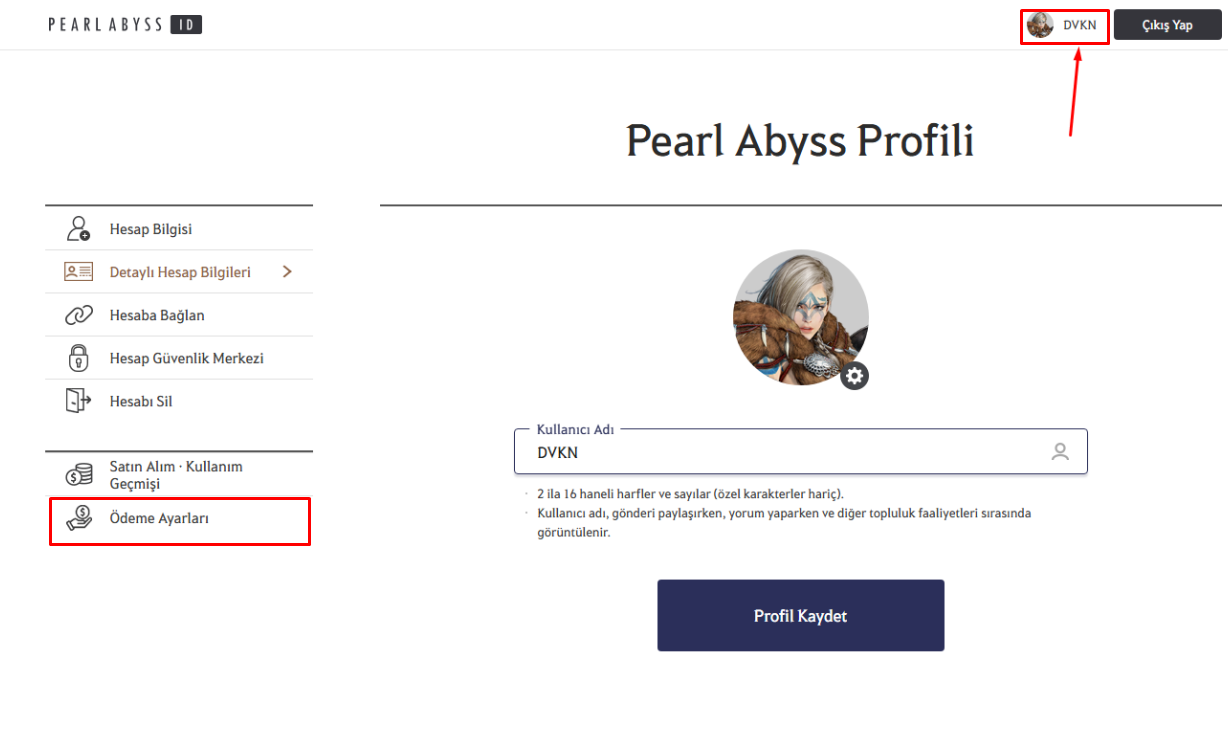Screen dimensions: 1228x753
Task: Go to Ödeme Ayarları menu entry
Action: [x=180, y=519]
